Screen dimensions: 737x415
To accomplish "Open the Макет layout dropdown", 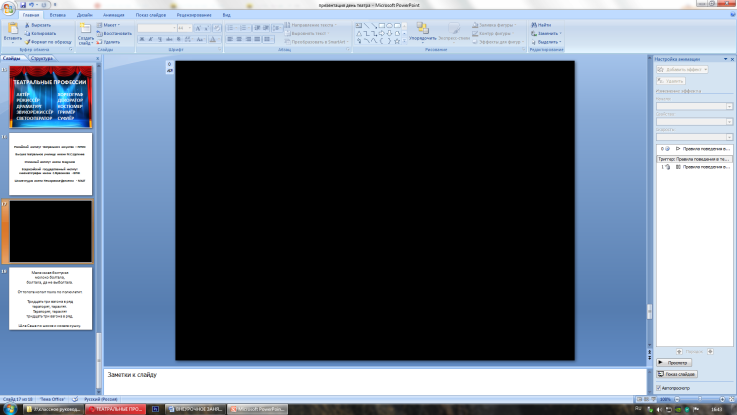I will pos(111,24).
